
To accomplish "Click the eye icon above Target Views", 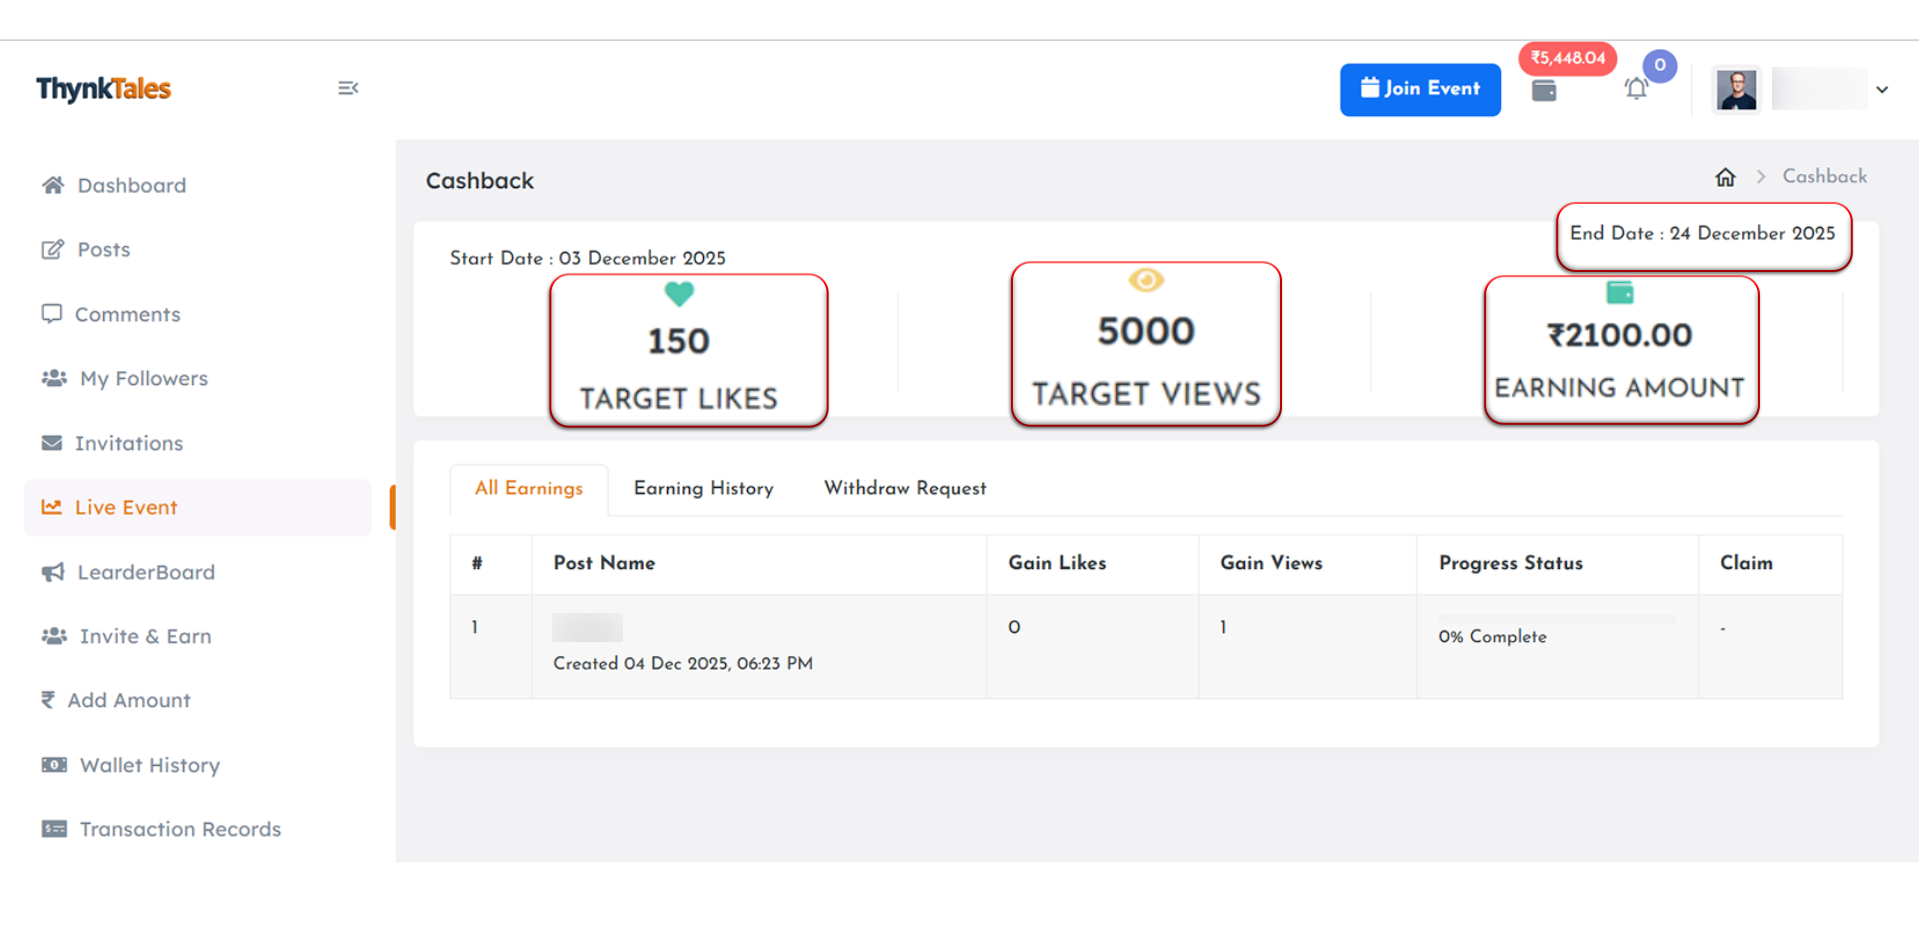I will pos(1146,281).
